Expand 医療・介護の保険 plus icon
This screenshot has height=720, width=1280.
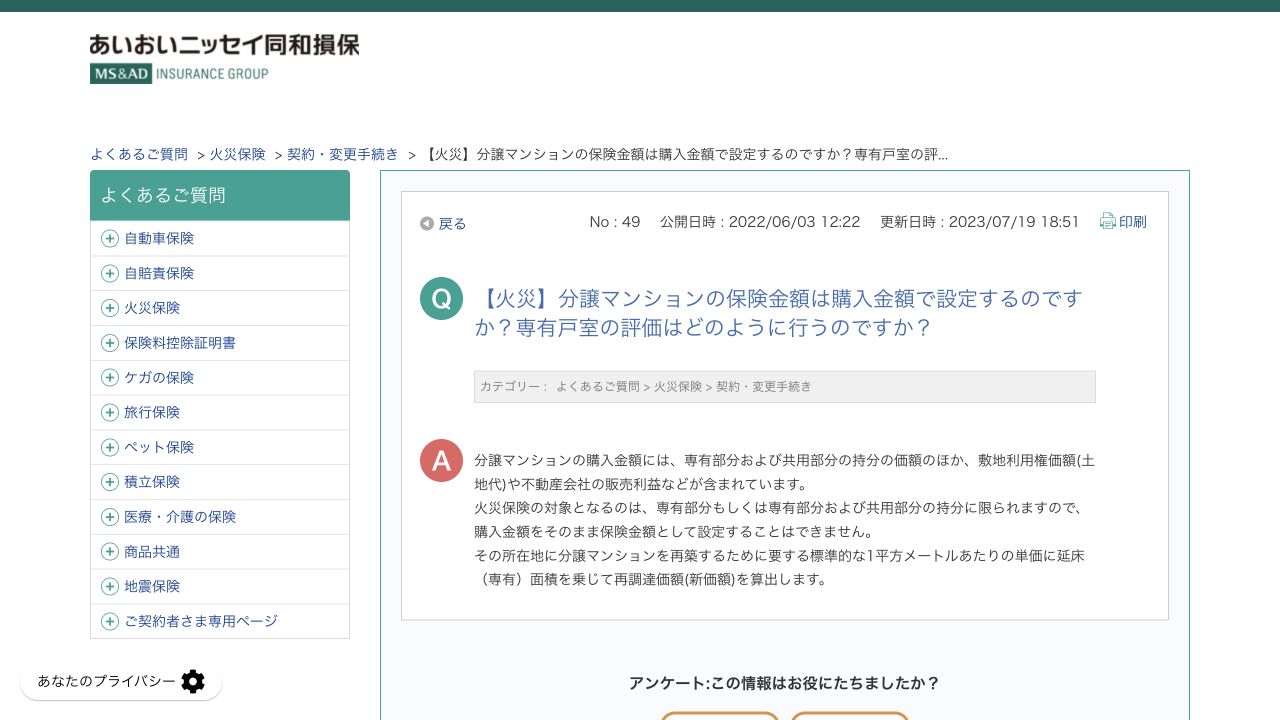(110, 517)
